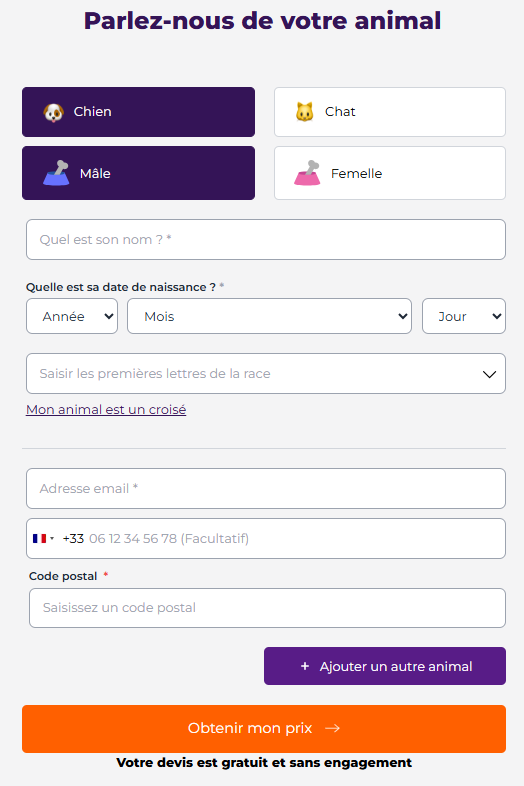
Task: Open the breed search combo box
Action: pyautogui.click(x=266, y=373)
